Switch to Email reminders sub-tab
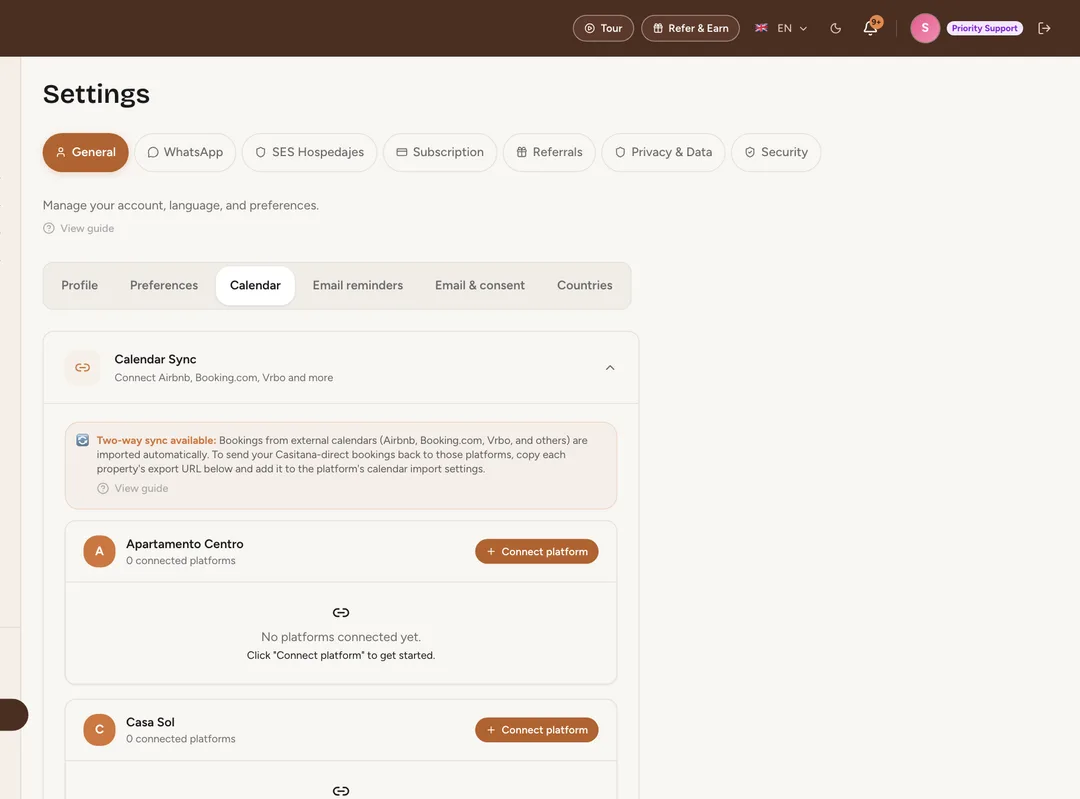Image resolution: width=1080 pixels, height=799 pixels. click(357, 286)
